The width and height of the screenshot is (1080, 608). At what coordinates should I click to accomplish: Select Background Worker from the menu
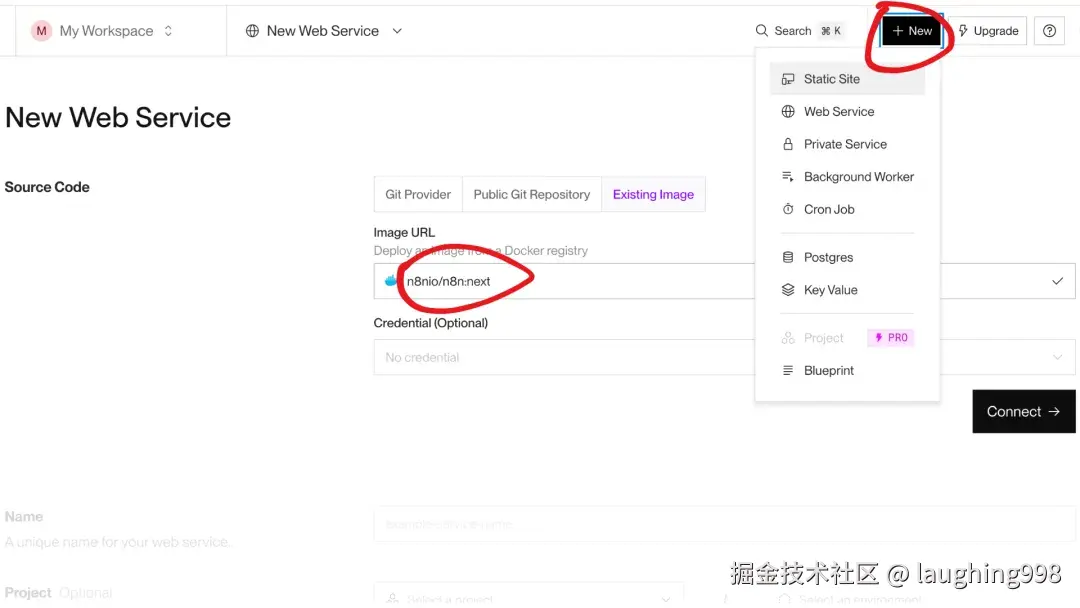coord(847,177)
